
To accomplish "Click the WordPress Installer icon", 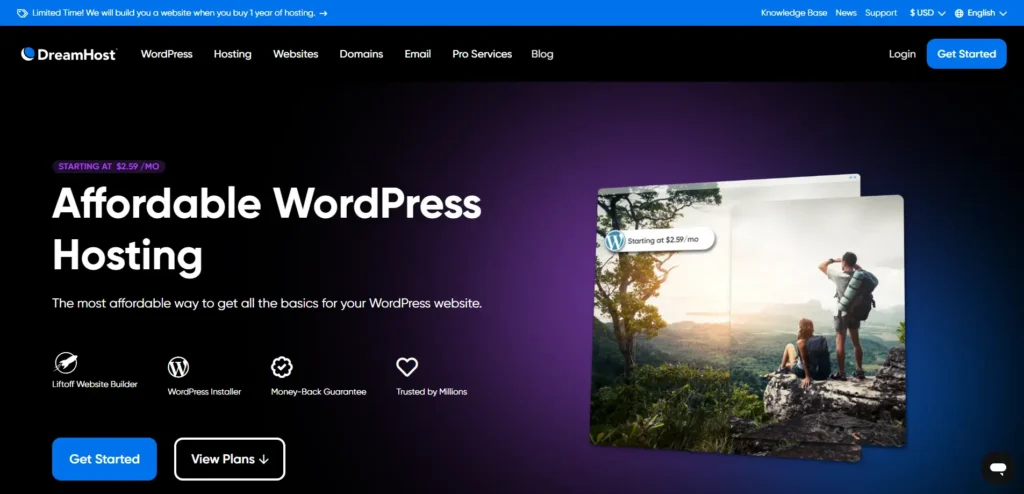I will coord(178,367).
